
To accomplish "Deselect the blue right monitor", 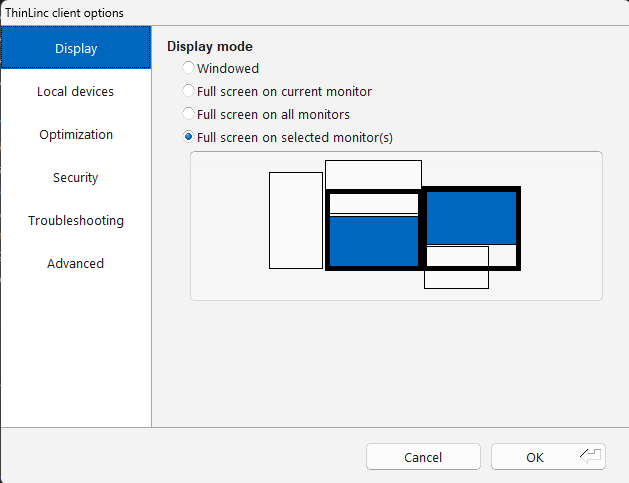I will coord(471,218).
